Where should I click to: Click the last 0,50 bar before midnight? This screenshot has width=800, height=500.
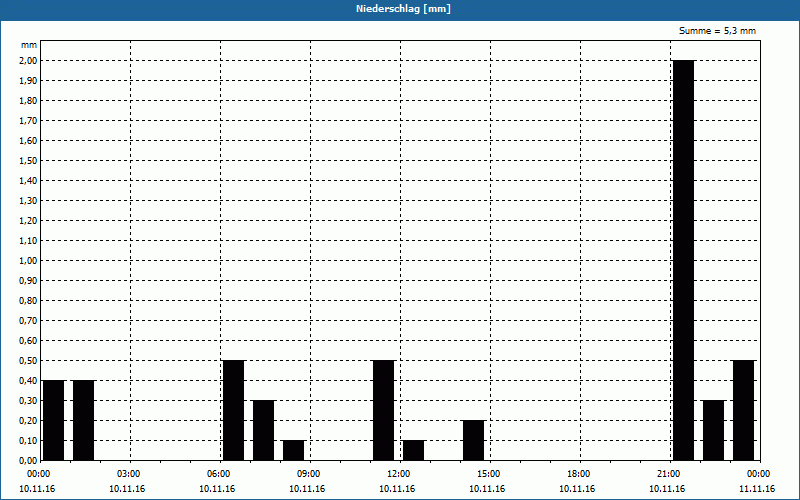pos(744,410)
